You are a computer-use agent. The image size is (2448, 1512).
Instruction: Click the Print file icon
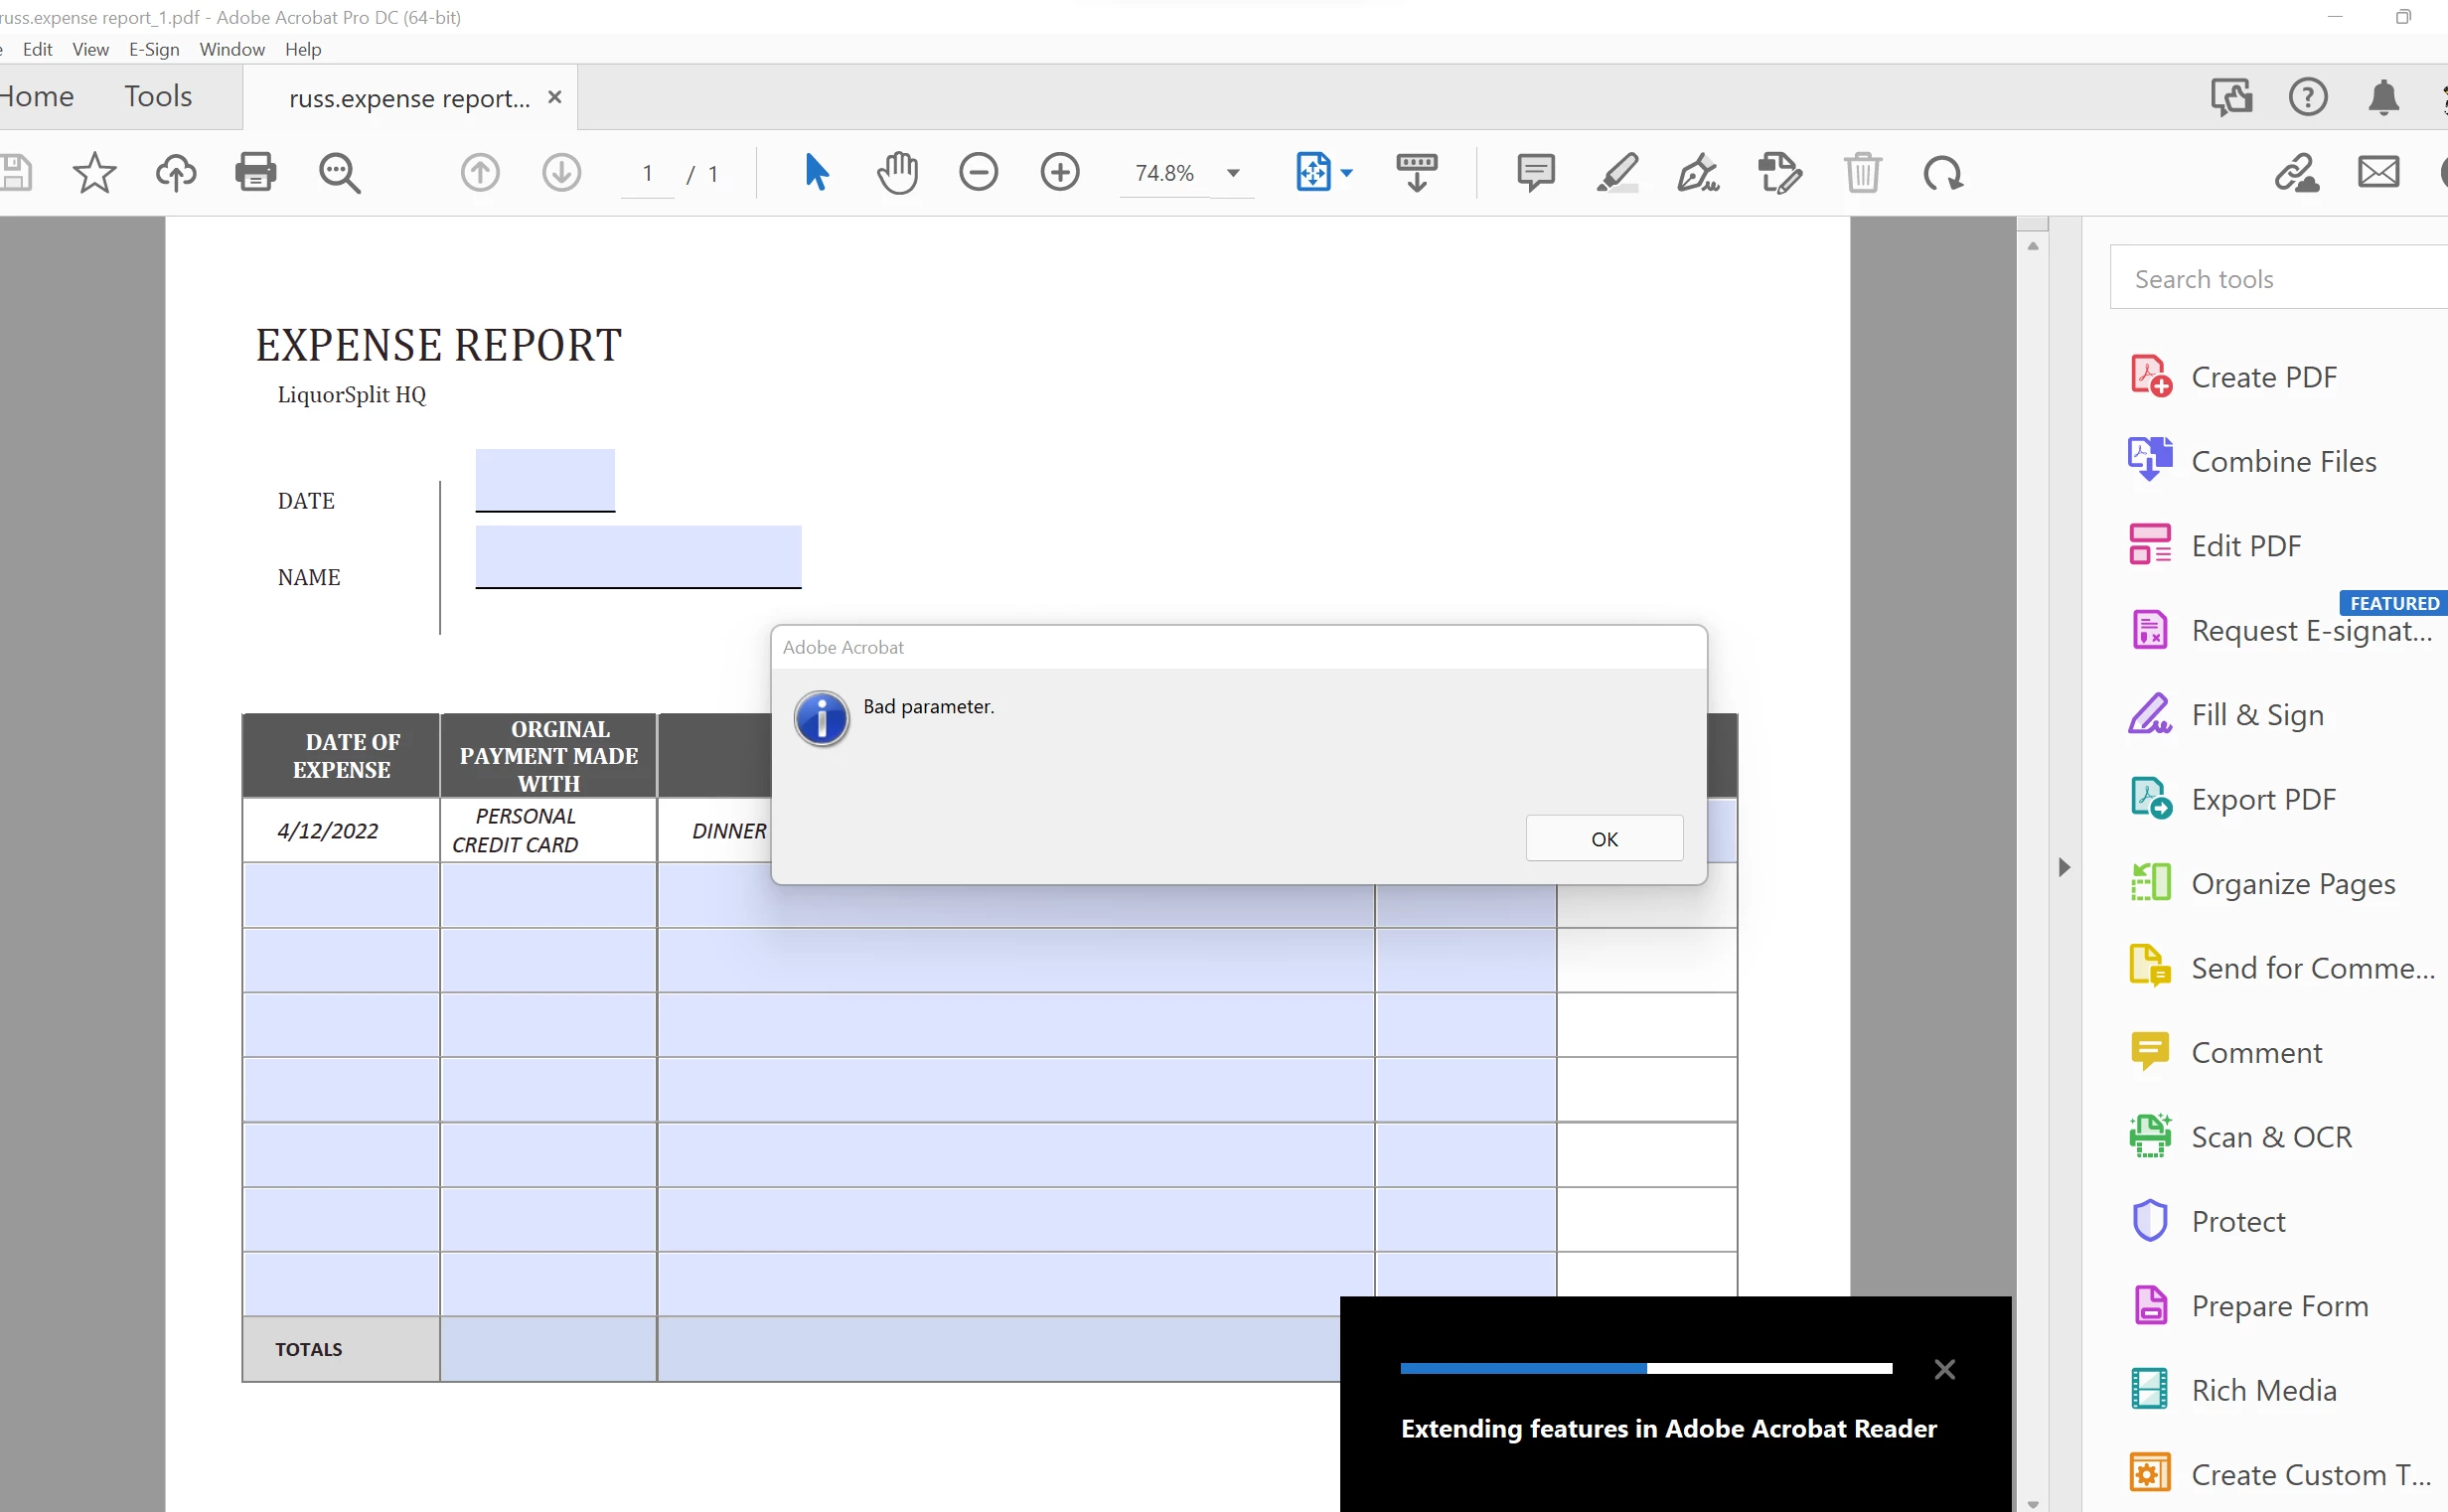click(x=255, y=173)
